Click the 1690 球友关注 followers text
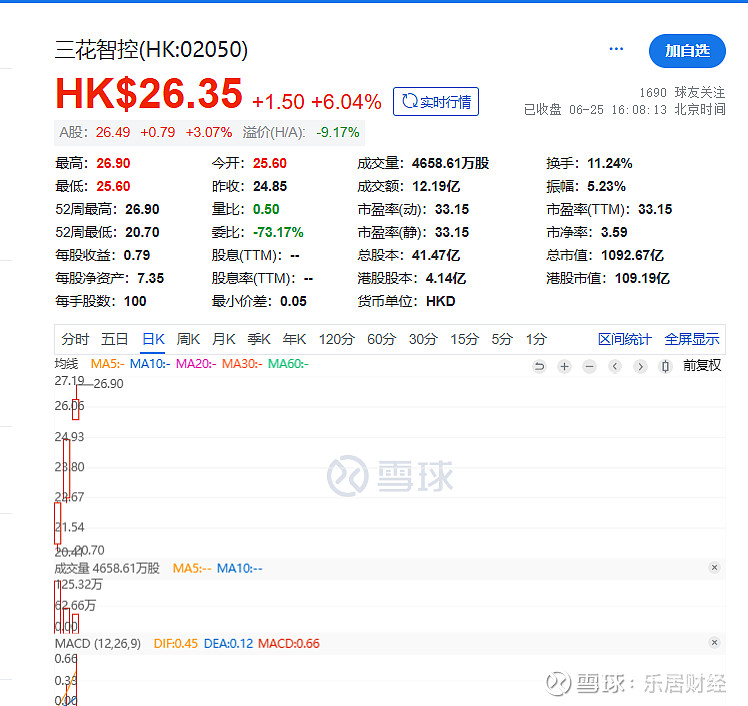The height and width of the screenshot is (706, 748). click(682, 92)
